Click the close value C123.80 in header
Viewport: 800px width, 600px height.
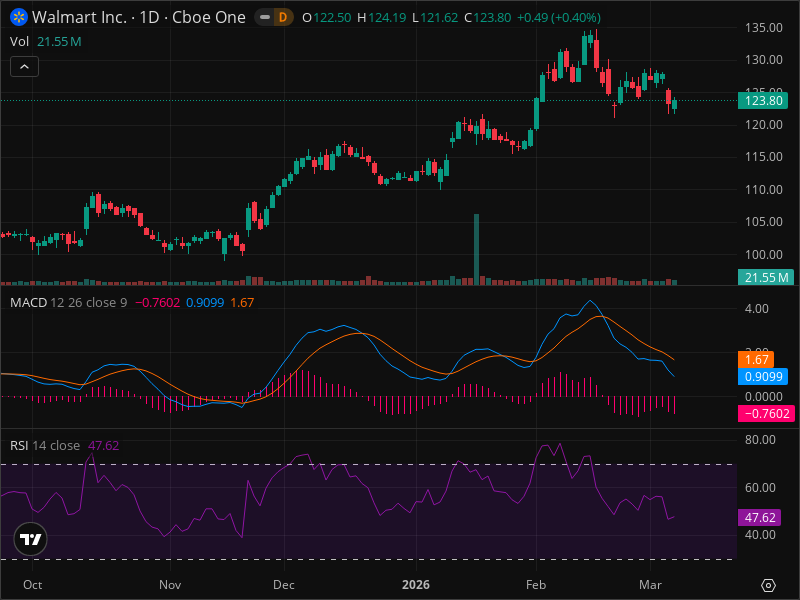click(x=487, y=18)
